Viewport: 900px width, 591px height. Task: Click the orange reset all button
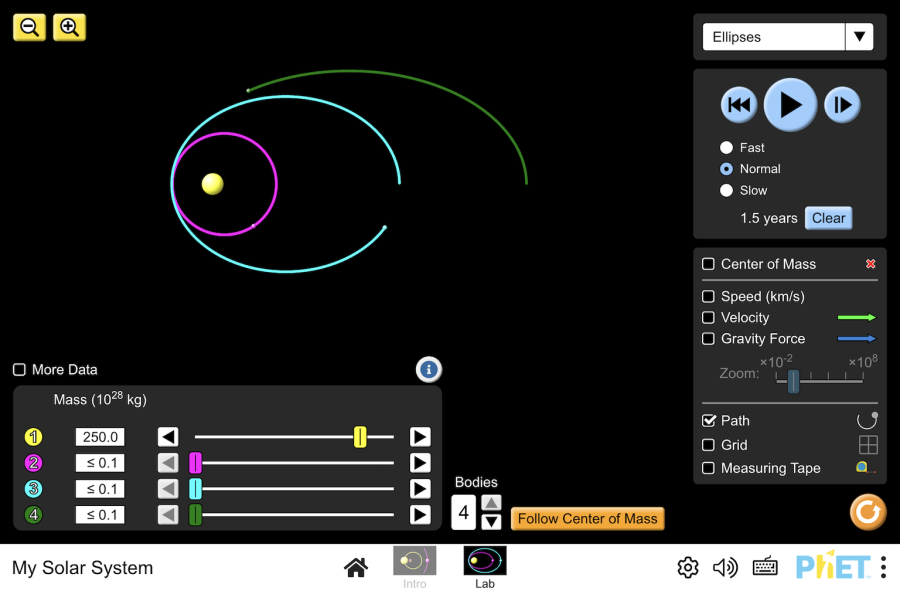click(x=868, y=512)
